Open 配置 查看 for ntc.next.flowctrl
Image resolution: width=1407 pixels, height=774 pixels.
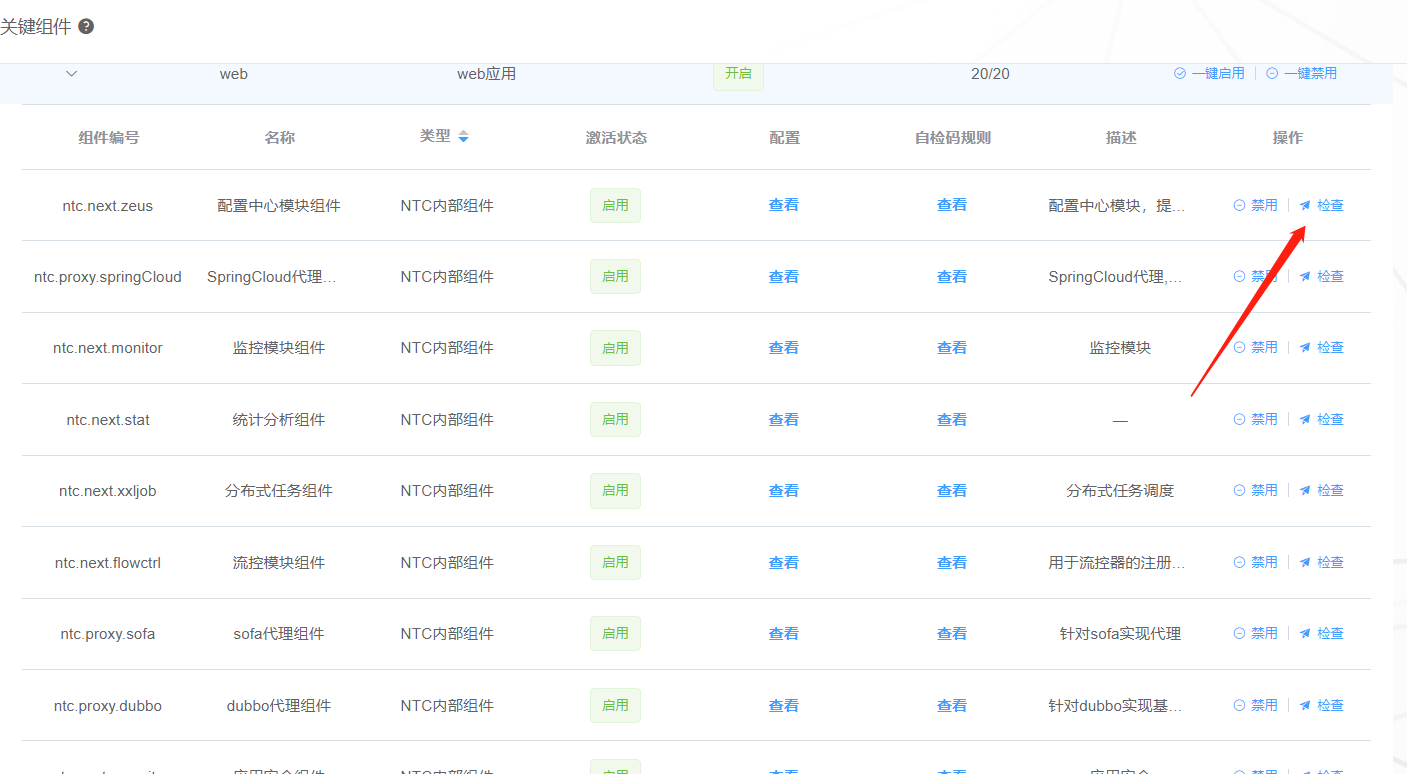click(784, 562)
